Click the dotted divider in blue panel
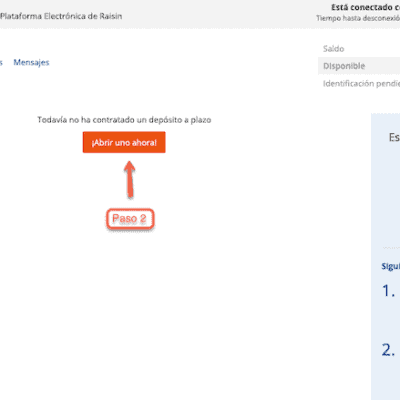400x400 pixels. (391, 247)
